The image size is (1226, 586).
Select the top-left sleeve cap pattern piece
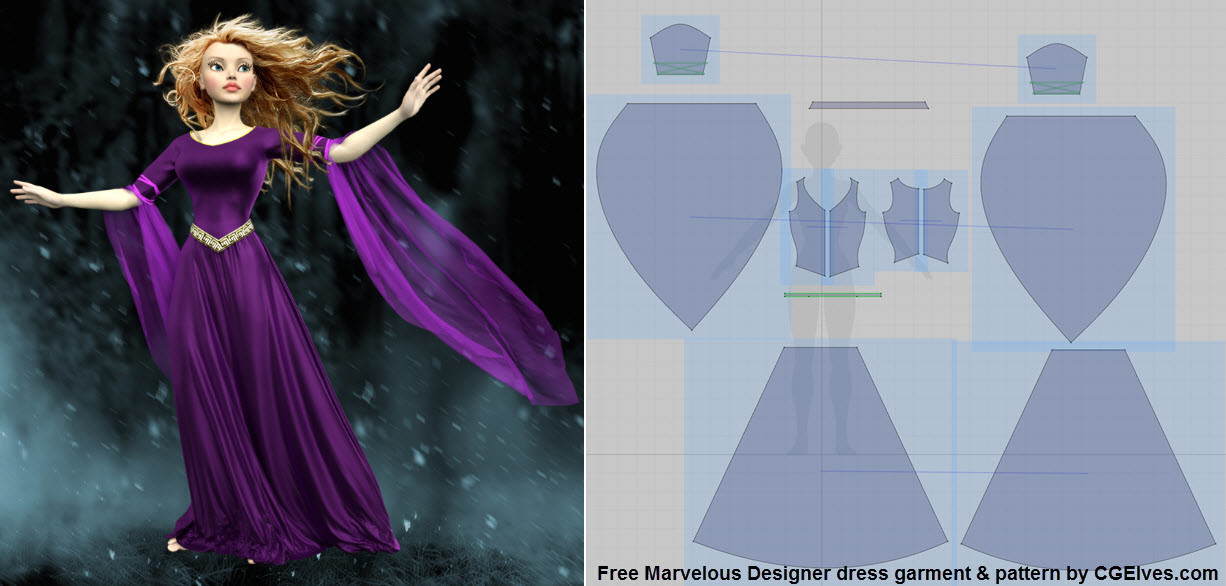point(680,50)
